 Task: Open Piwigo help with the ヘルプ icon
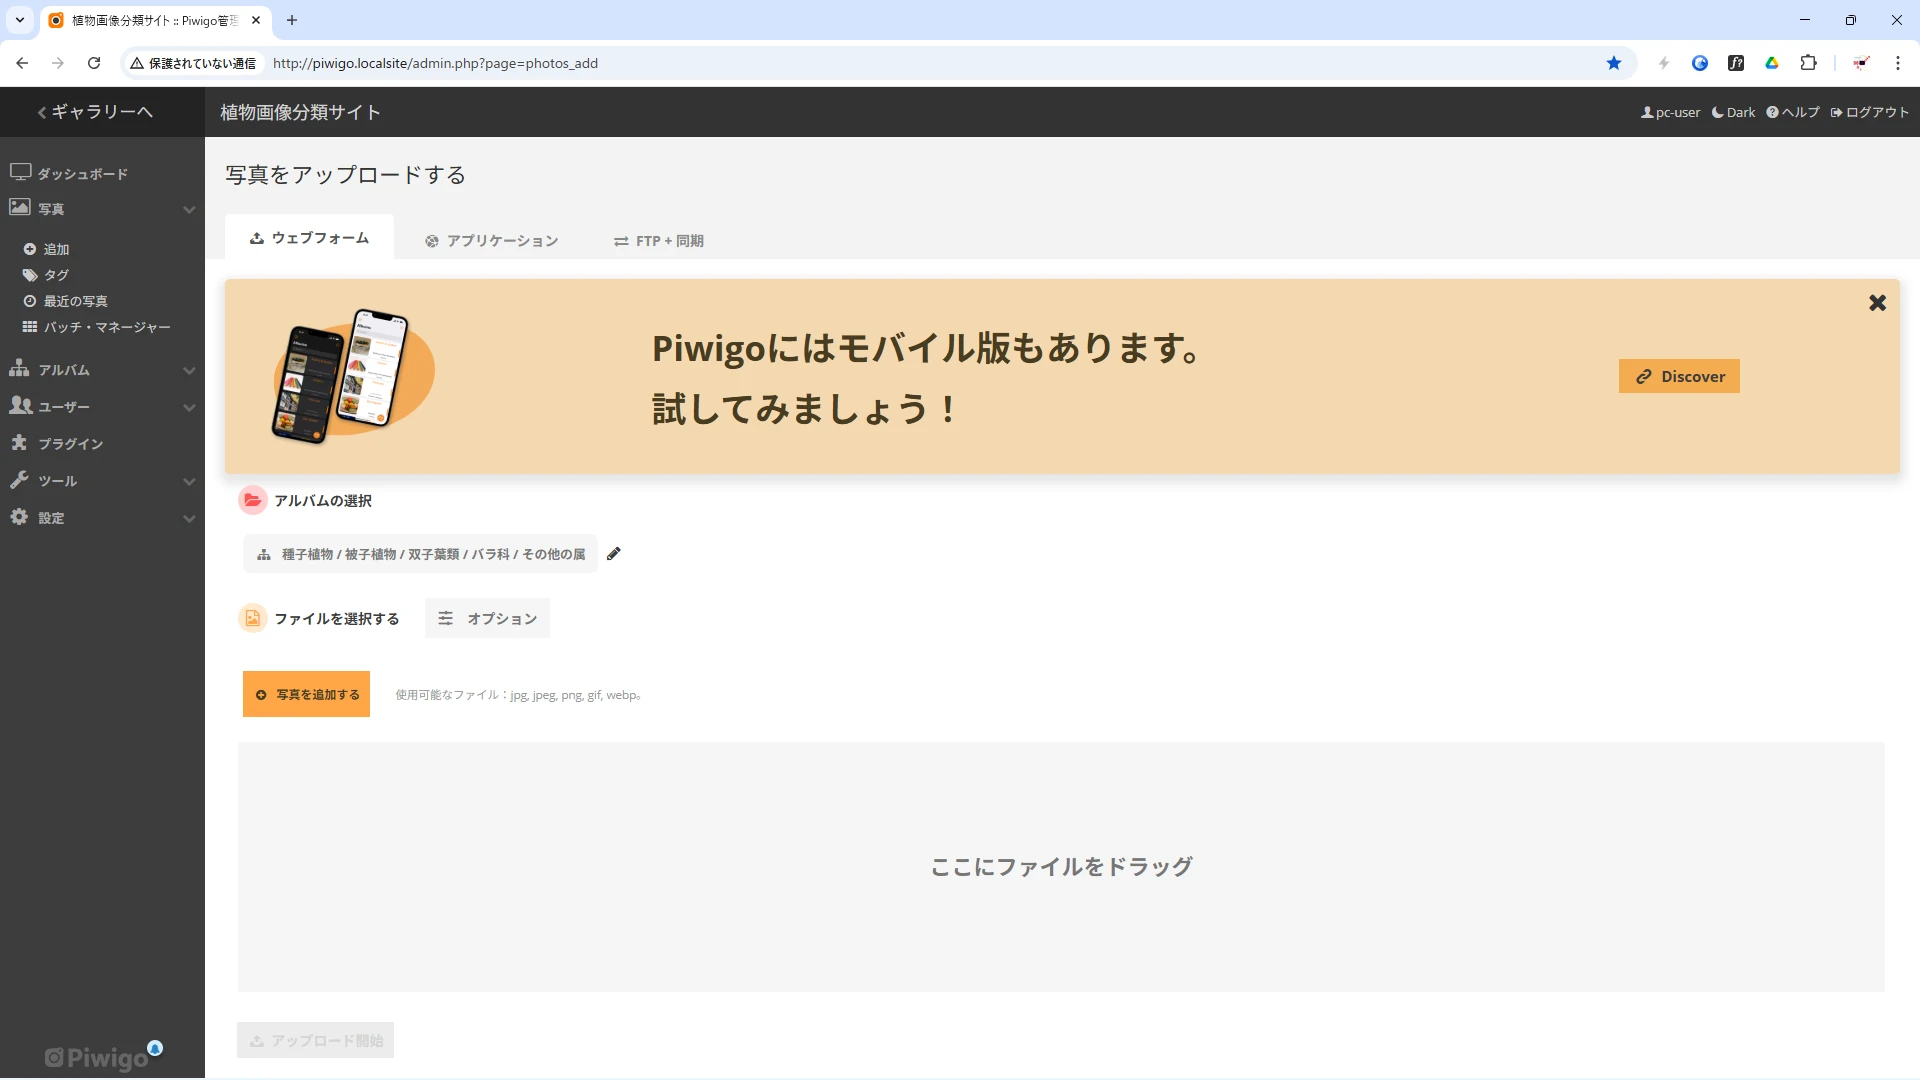pyautogui.click(x=1793, y=112)
